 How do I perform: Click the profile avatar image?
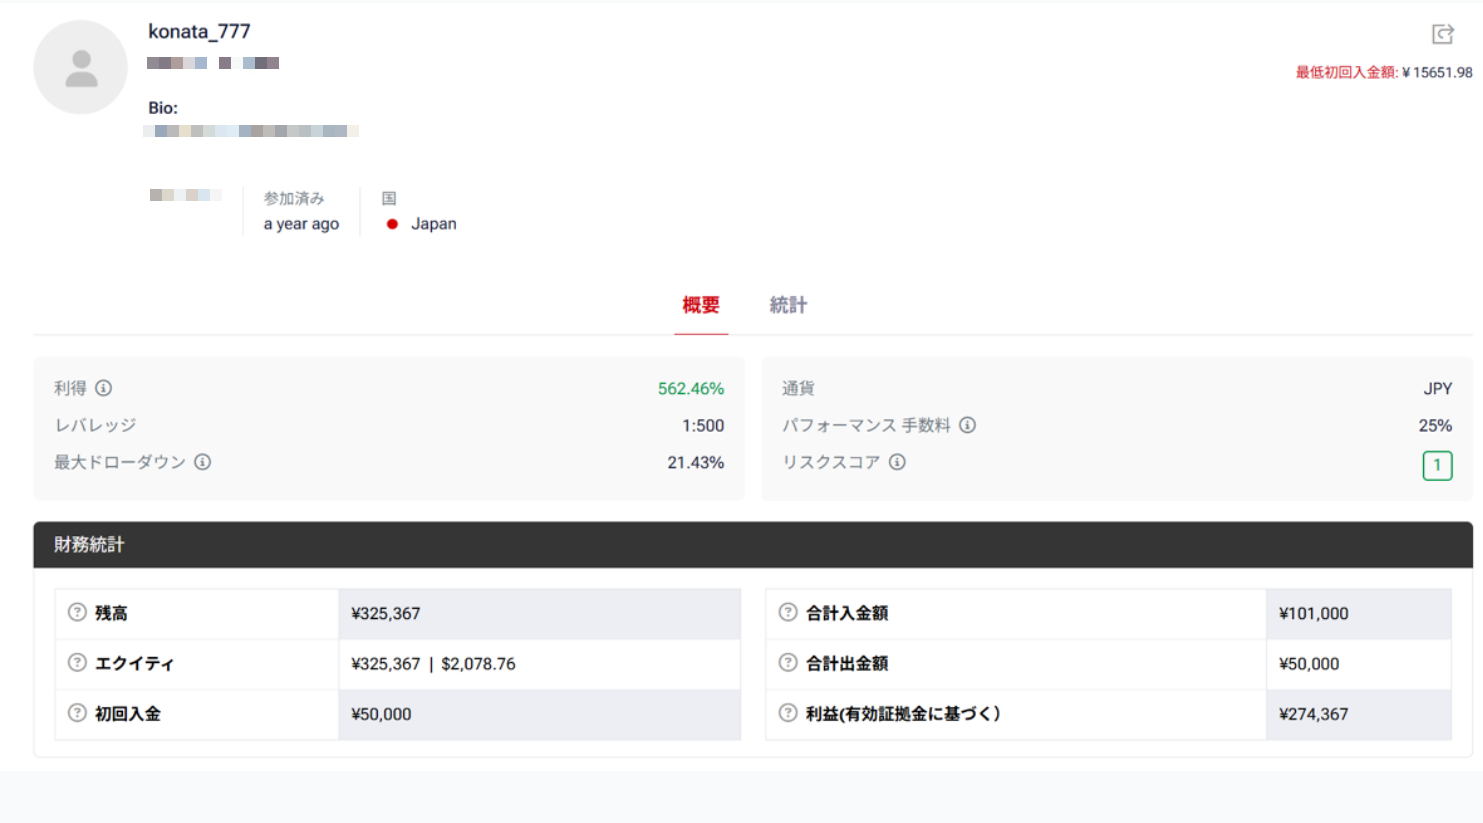[81, 68]
